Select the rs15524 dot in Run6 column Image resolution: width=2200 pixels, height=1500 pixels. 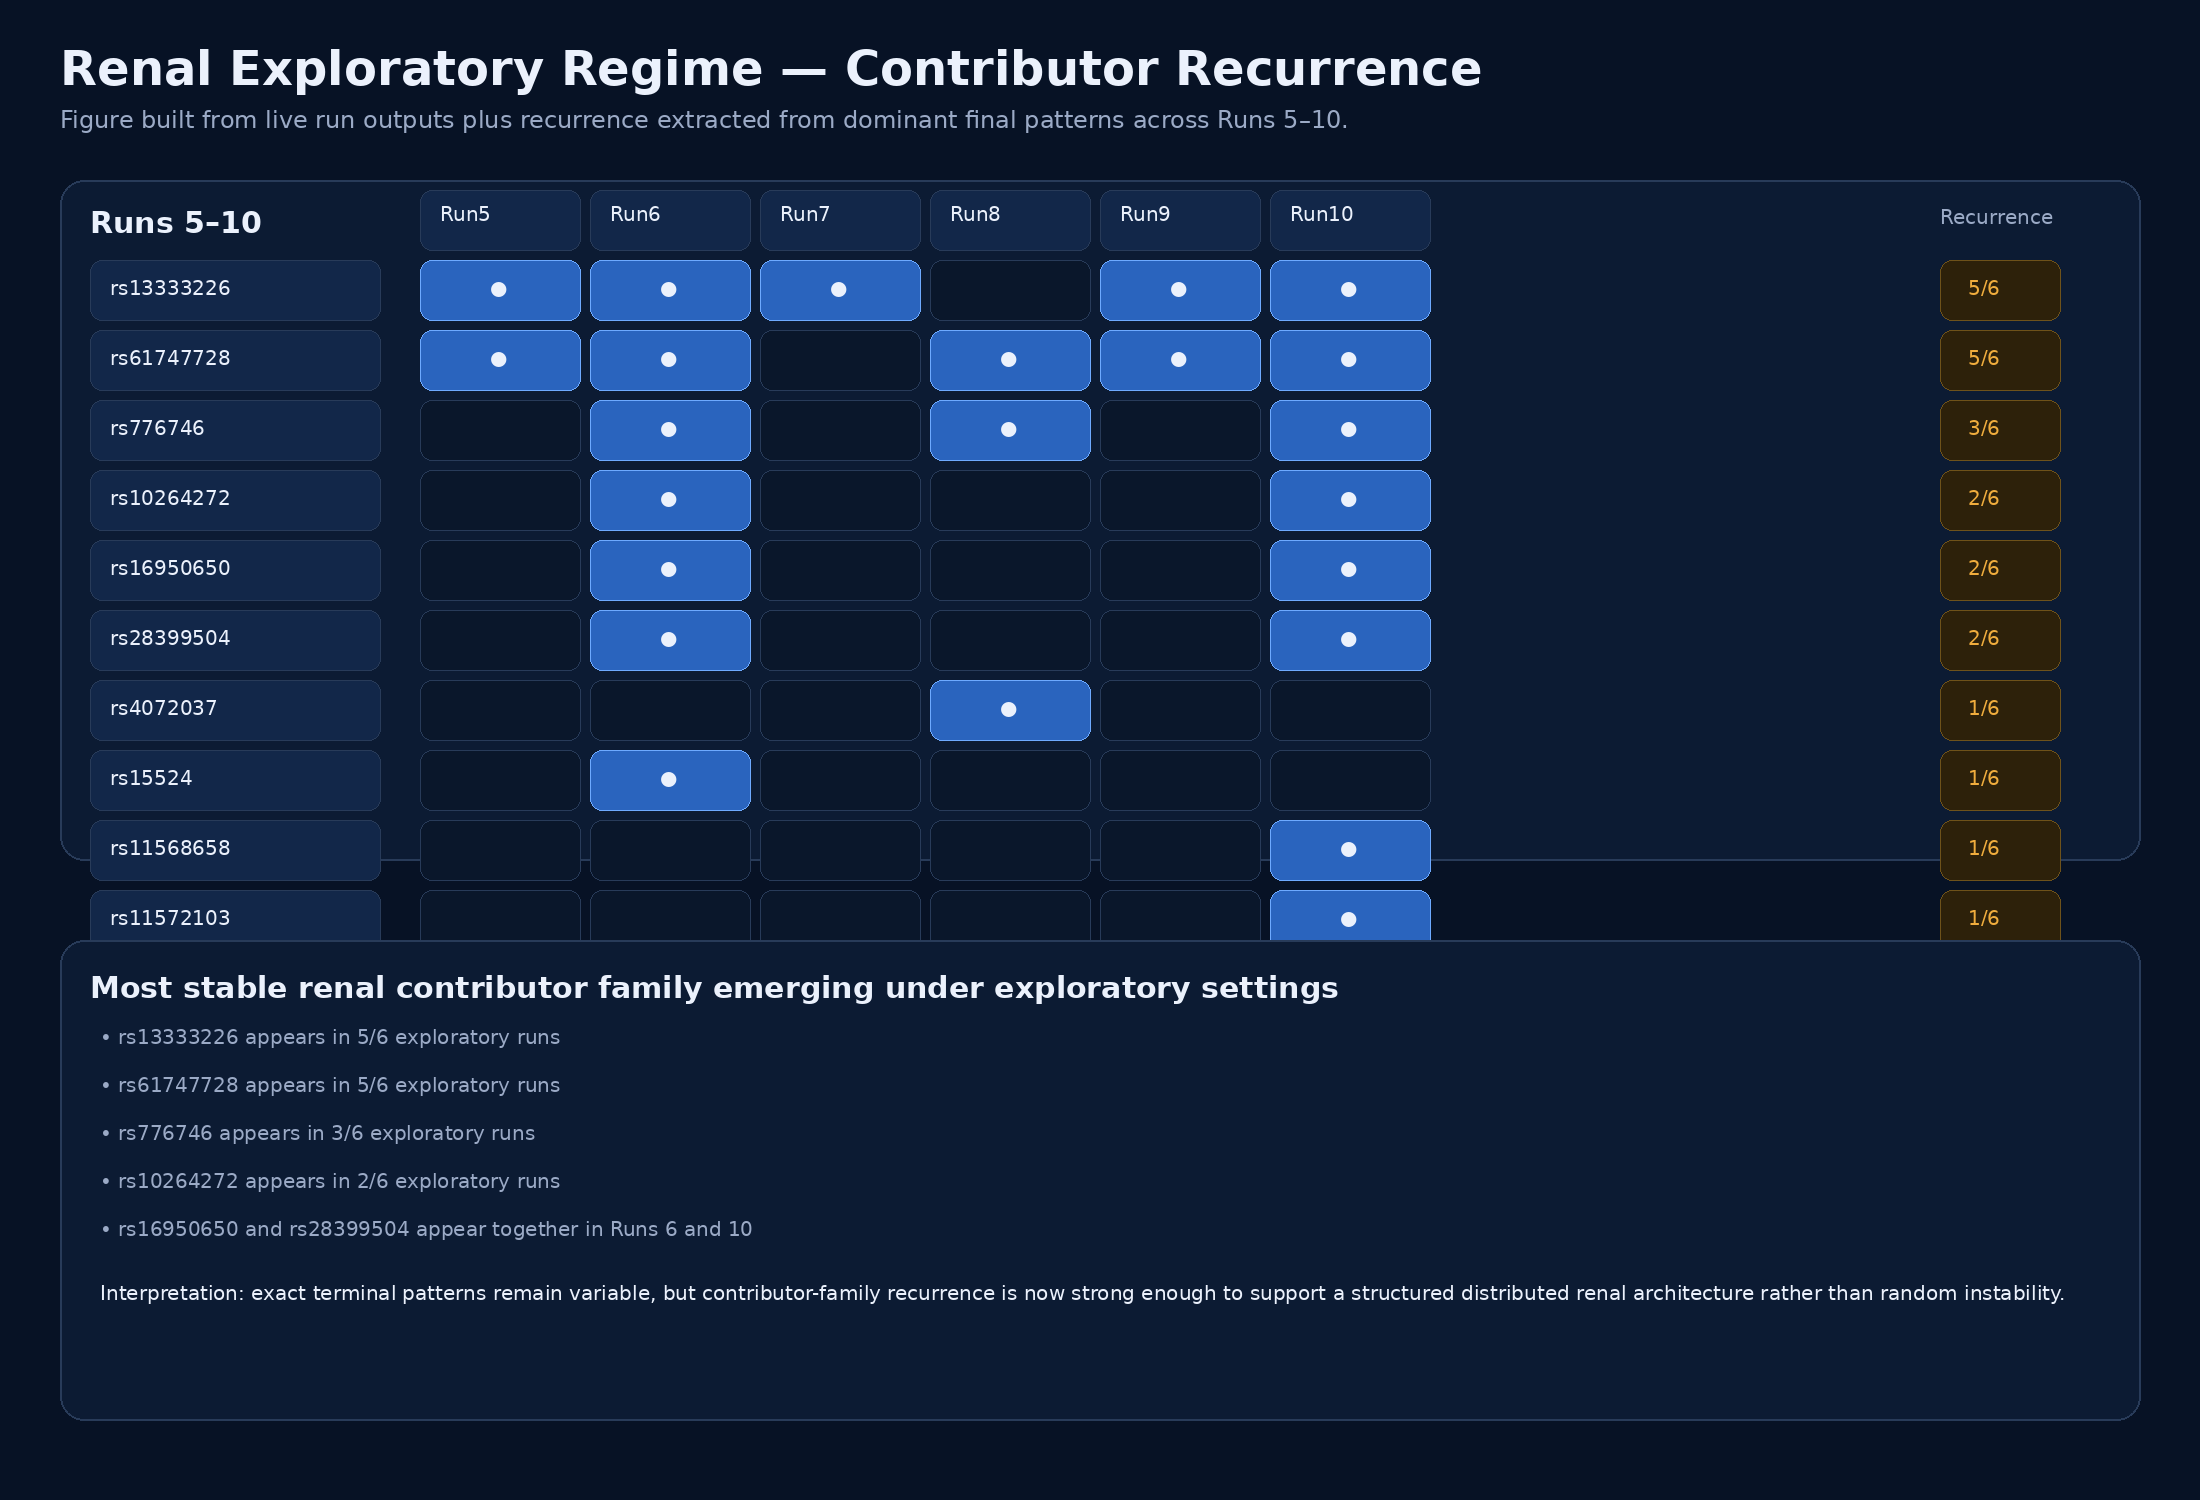click(x=669, y=780)
